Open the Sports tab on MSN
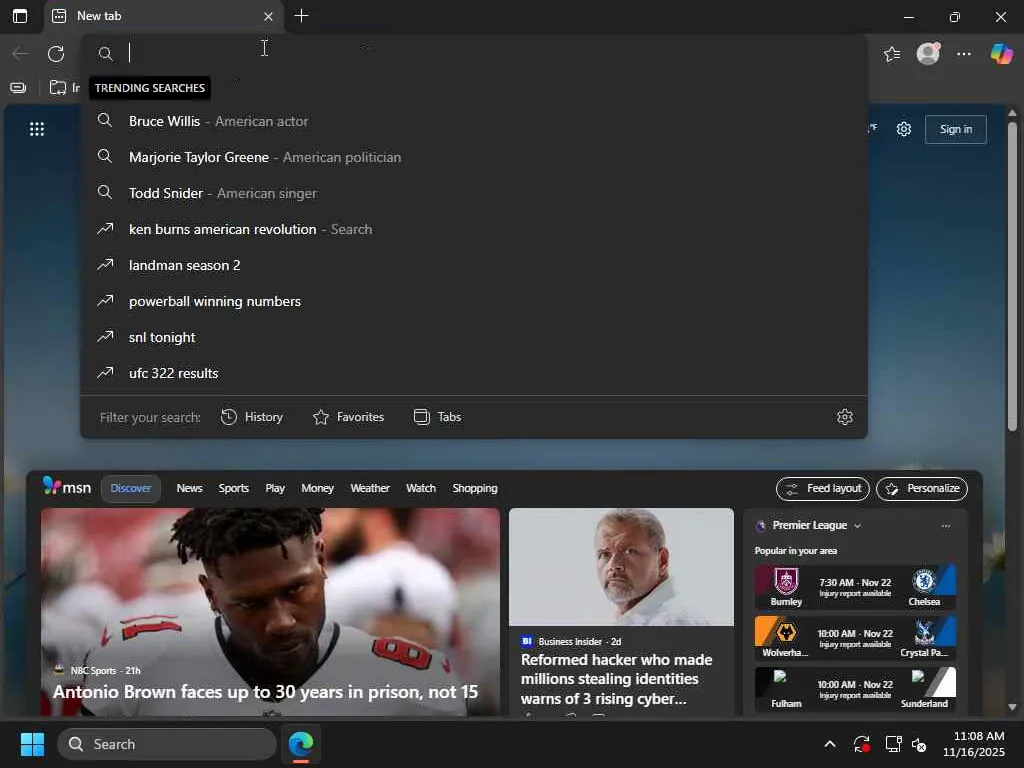 coord(234,488)
